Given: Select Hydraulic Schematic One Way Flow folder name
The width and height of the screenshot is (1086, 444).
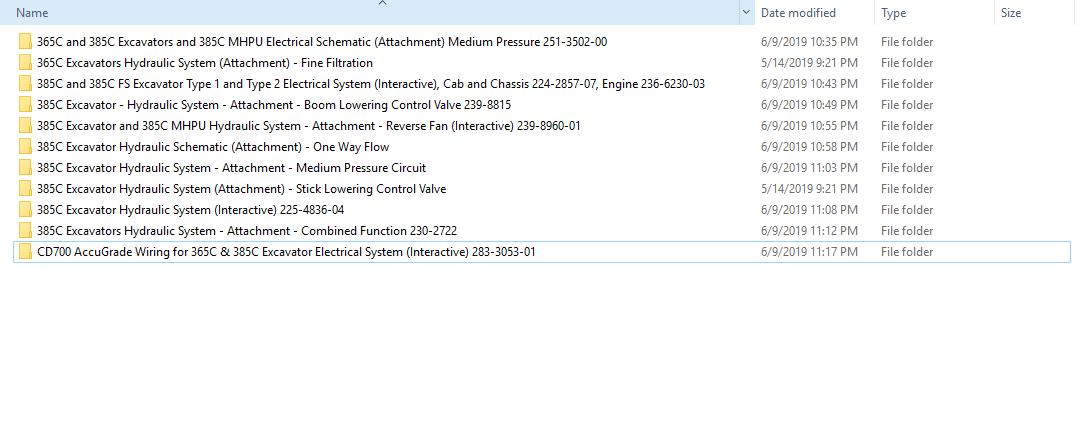Looking at the screenshot, I should pyautogui.click(x=213, y=147).
